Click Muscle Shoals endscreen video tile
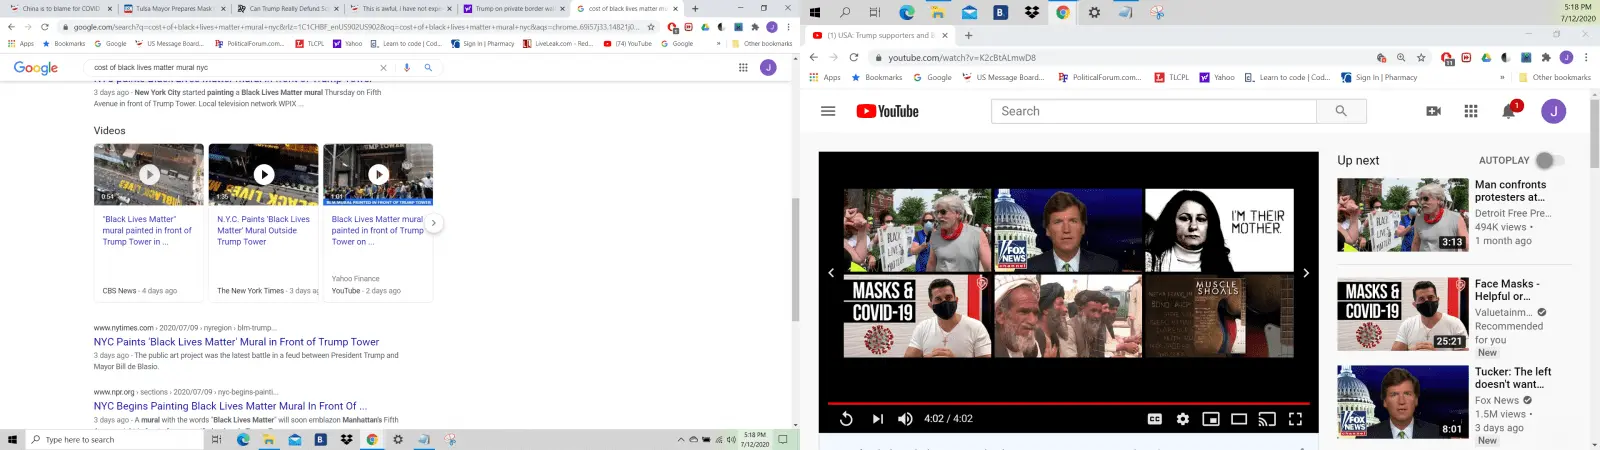 pos(1219,317)
